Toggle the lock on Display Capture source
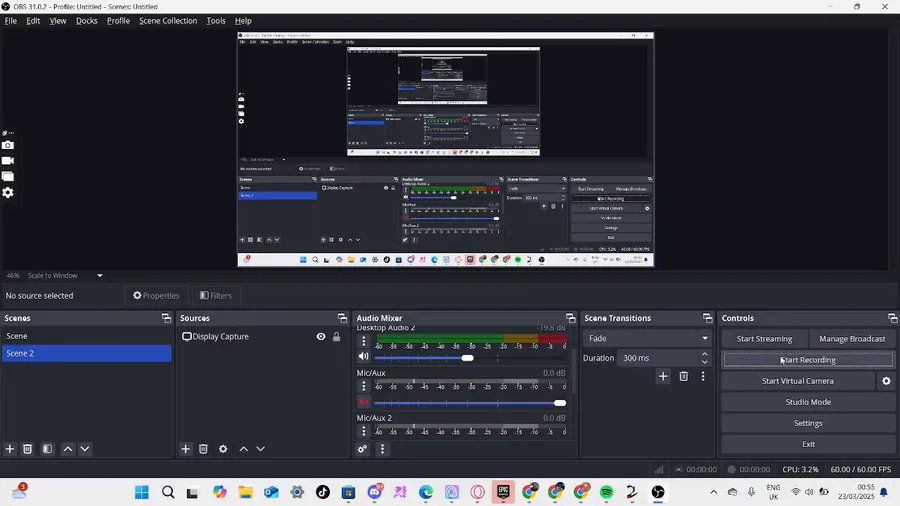The height and width of the screenshot is (506, 900). [336, 336]
